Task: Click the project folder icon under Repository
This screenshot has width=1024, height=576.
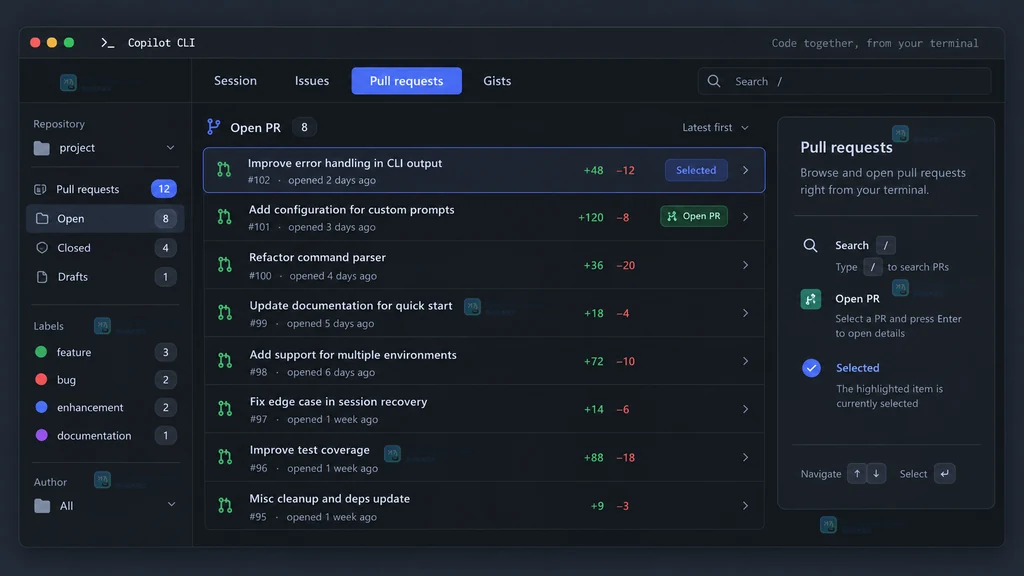Action: tap(42, 148)
